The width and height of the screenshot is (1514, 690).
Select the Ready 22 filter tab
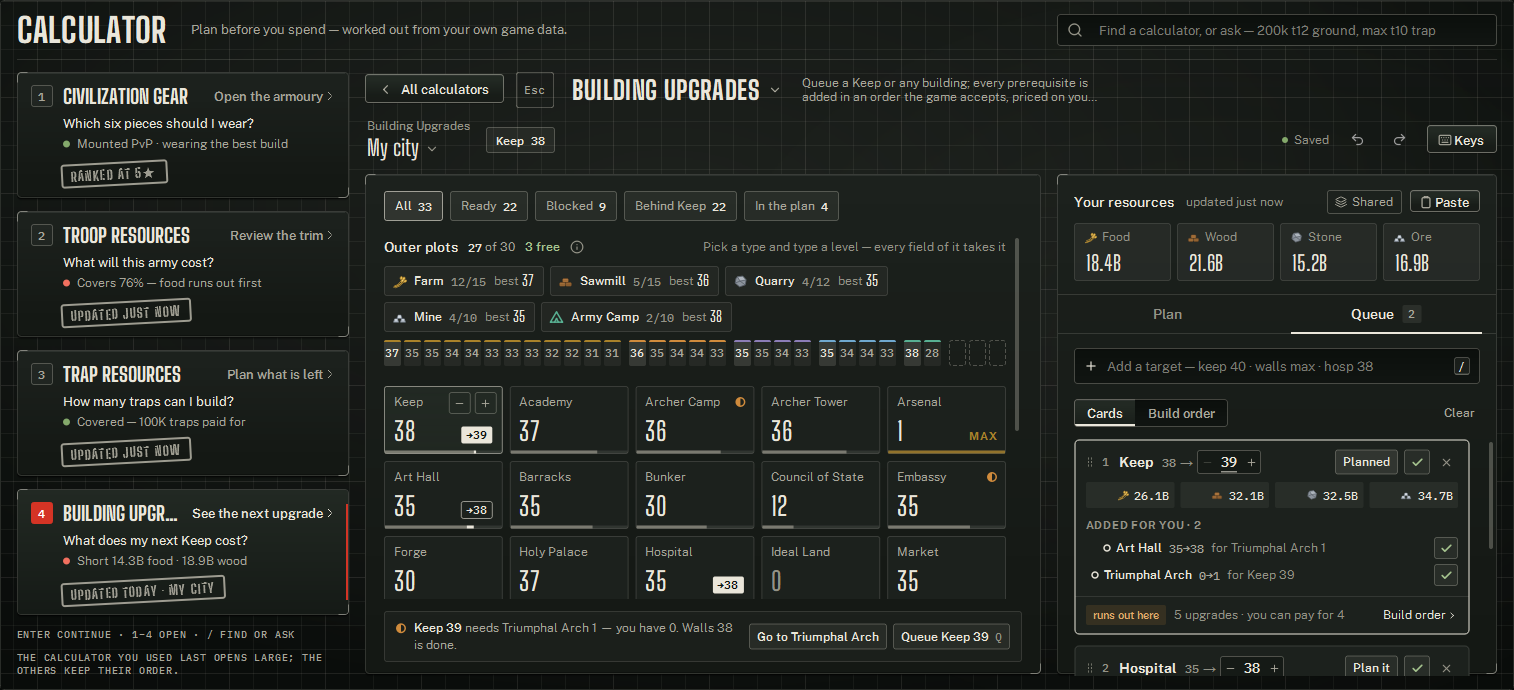tap(488, 206)
